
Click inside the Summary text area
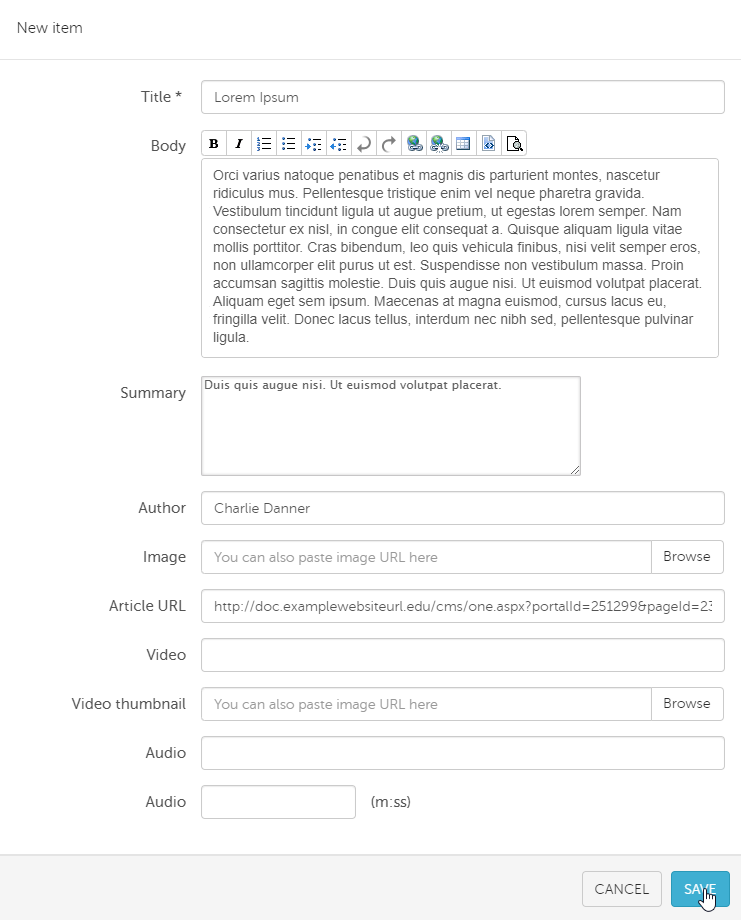391,426
